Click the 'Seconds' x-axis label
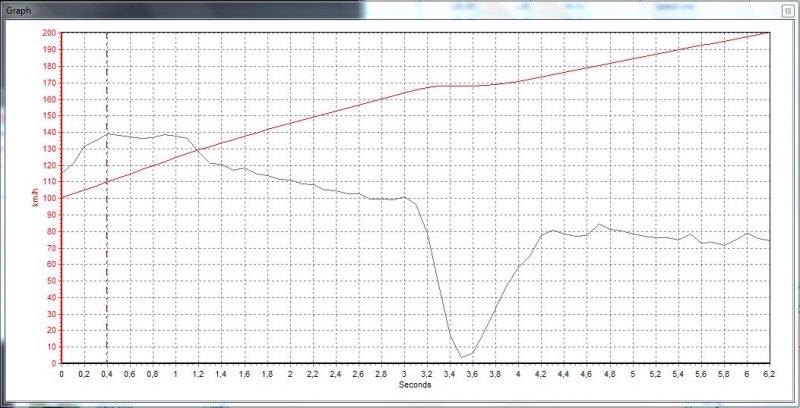800x408 pixels. point(415,385)
